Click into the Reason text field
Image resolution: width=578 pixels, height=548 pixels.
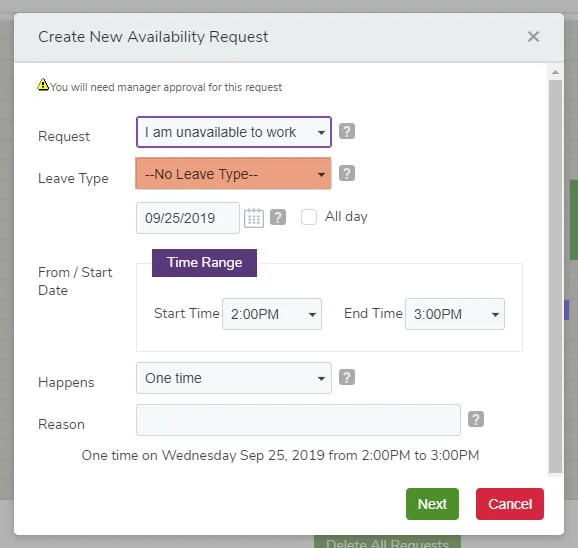[298, 420]
